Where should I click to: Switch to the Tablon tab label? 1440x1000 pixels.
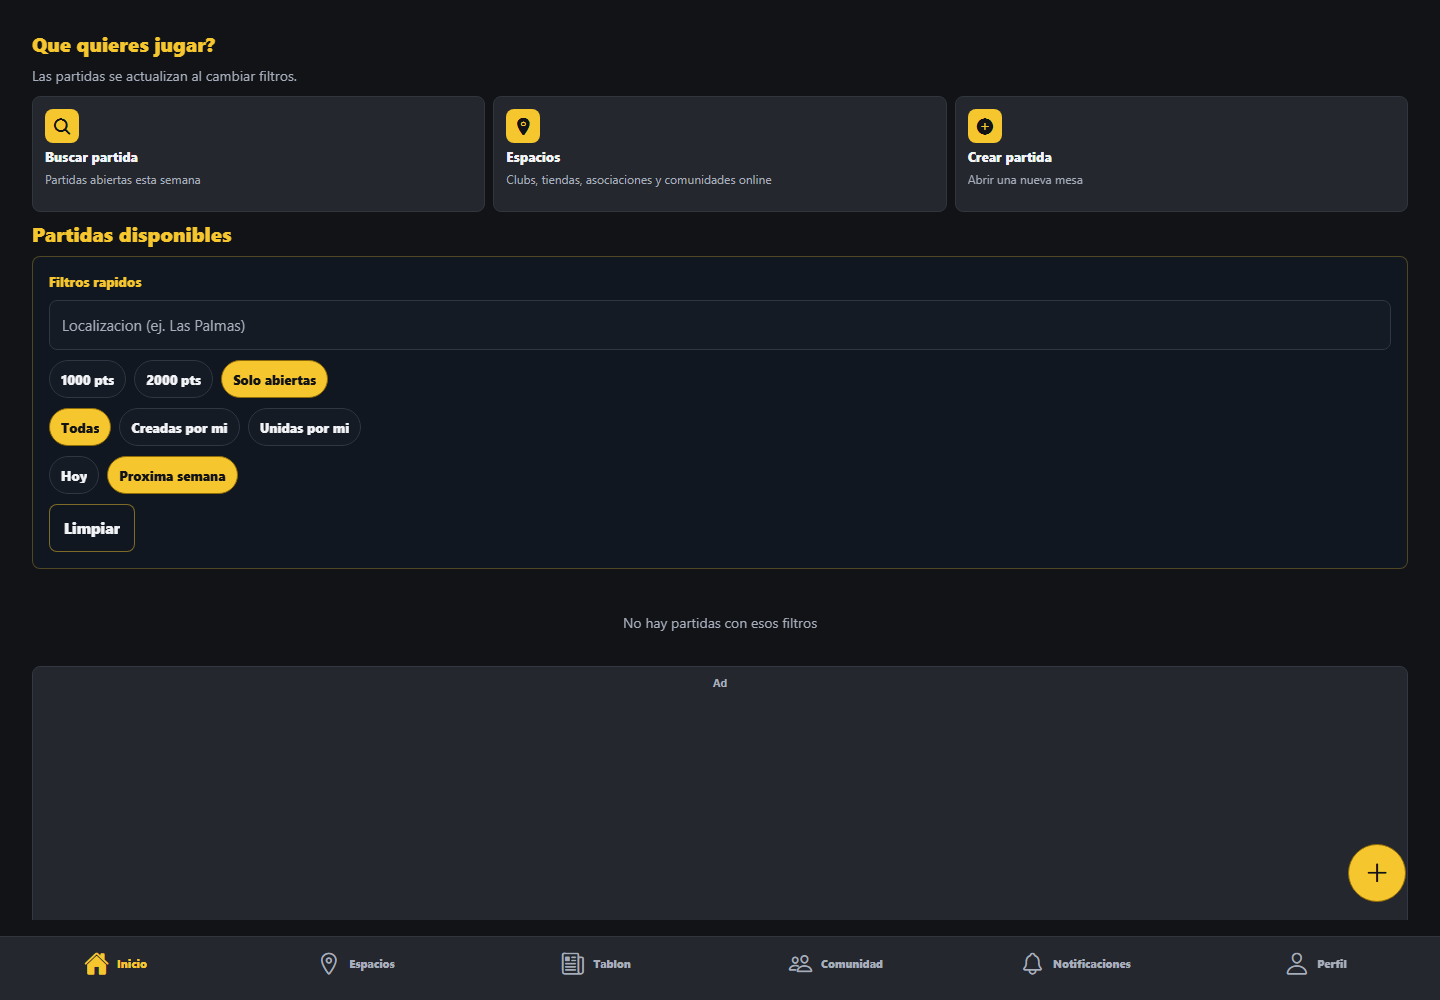pos(612,964)
